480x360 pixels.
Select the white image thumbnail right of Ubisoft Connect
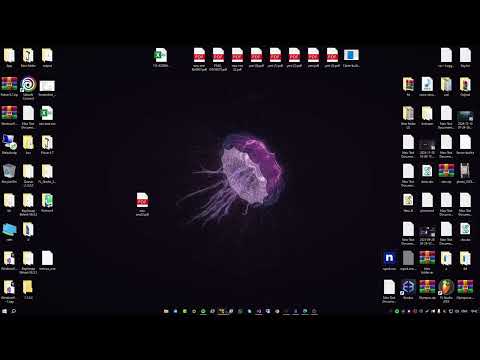[47, 86]
